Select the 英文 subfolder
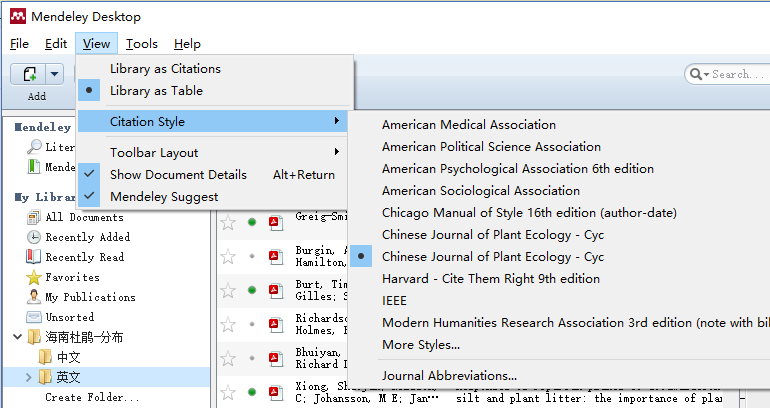 (68, 377)
